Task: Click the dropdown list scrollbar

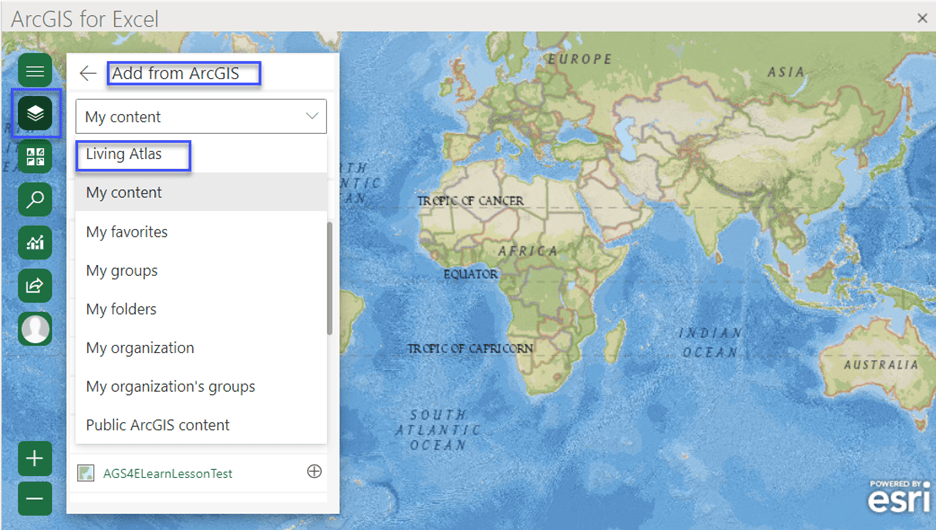Action: click(x=330, y=278)
